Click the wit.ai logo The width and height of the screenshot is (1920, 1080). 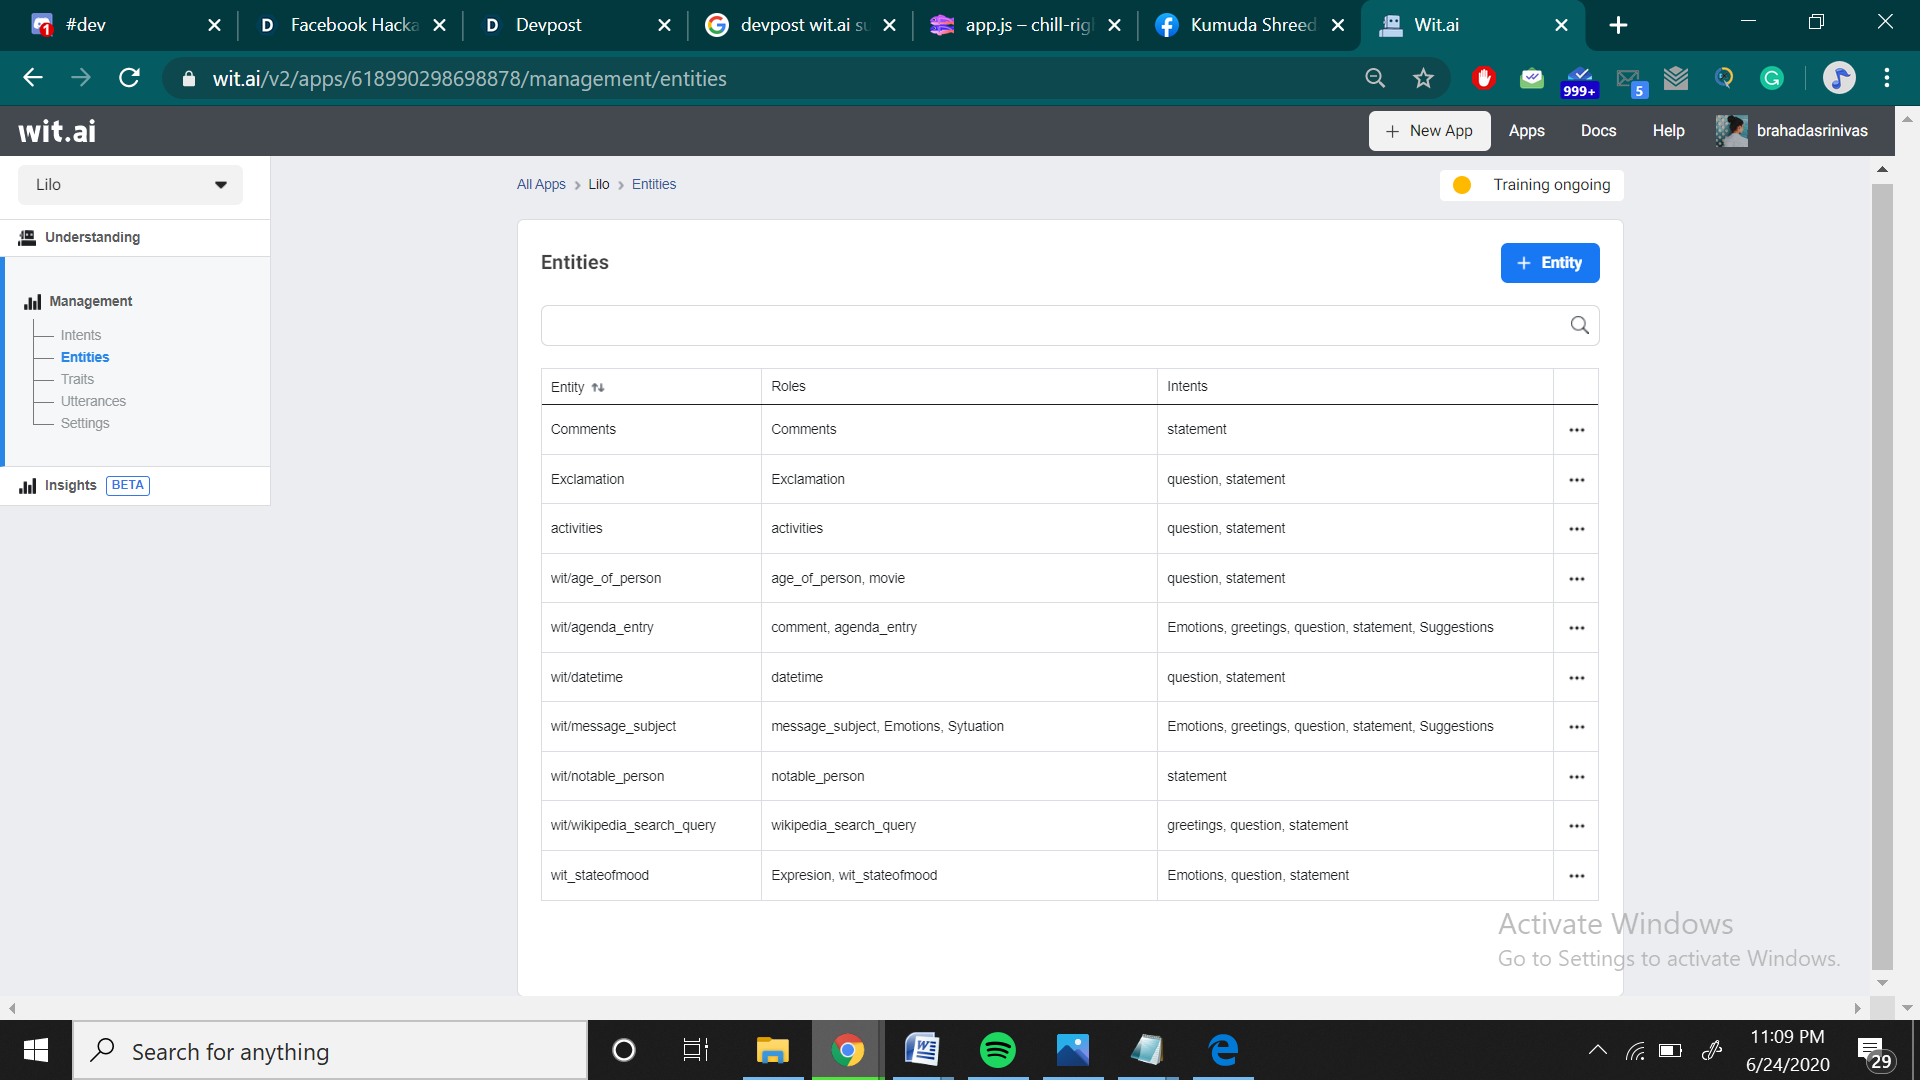point(57,131)
